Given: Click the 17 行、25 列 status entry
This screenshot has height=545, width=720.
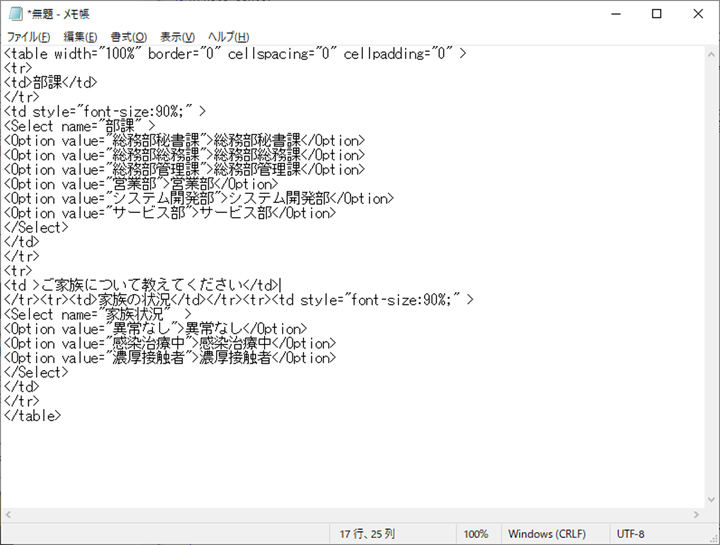Looking at the screenshot, I should (367, 534).
